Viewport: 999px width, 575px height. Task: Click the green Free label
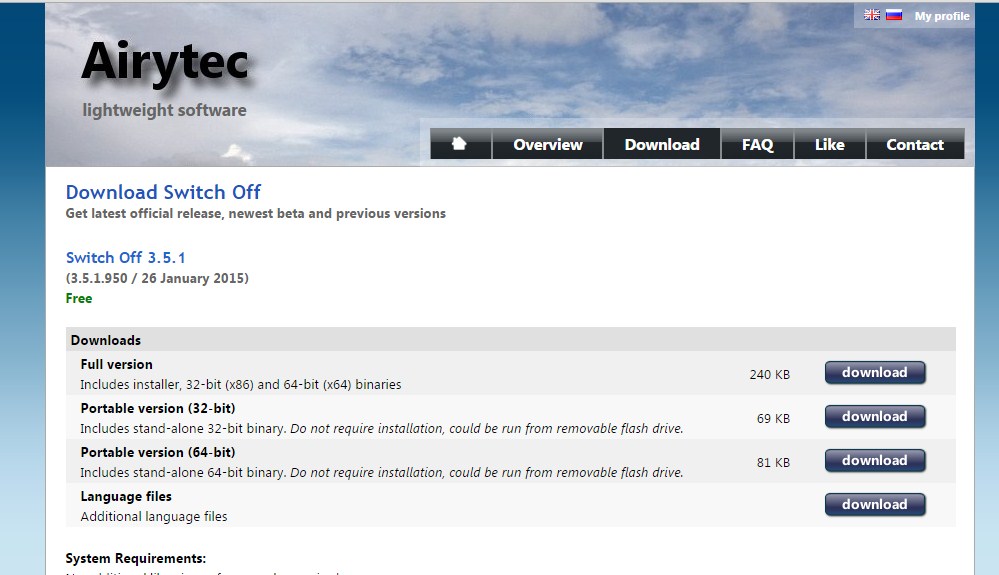(x=79, y=298)
